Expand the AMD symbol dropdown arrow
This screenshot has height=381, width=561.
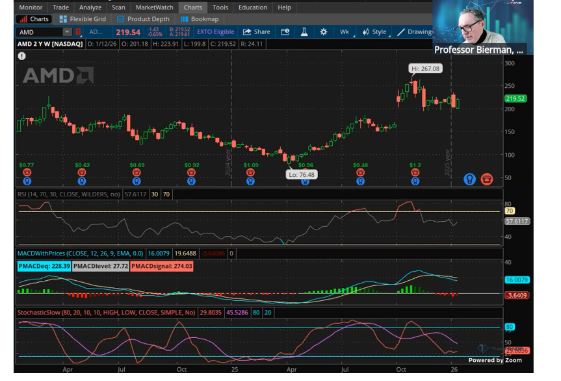[67, 32]
